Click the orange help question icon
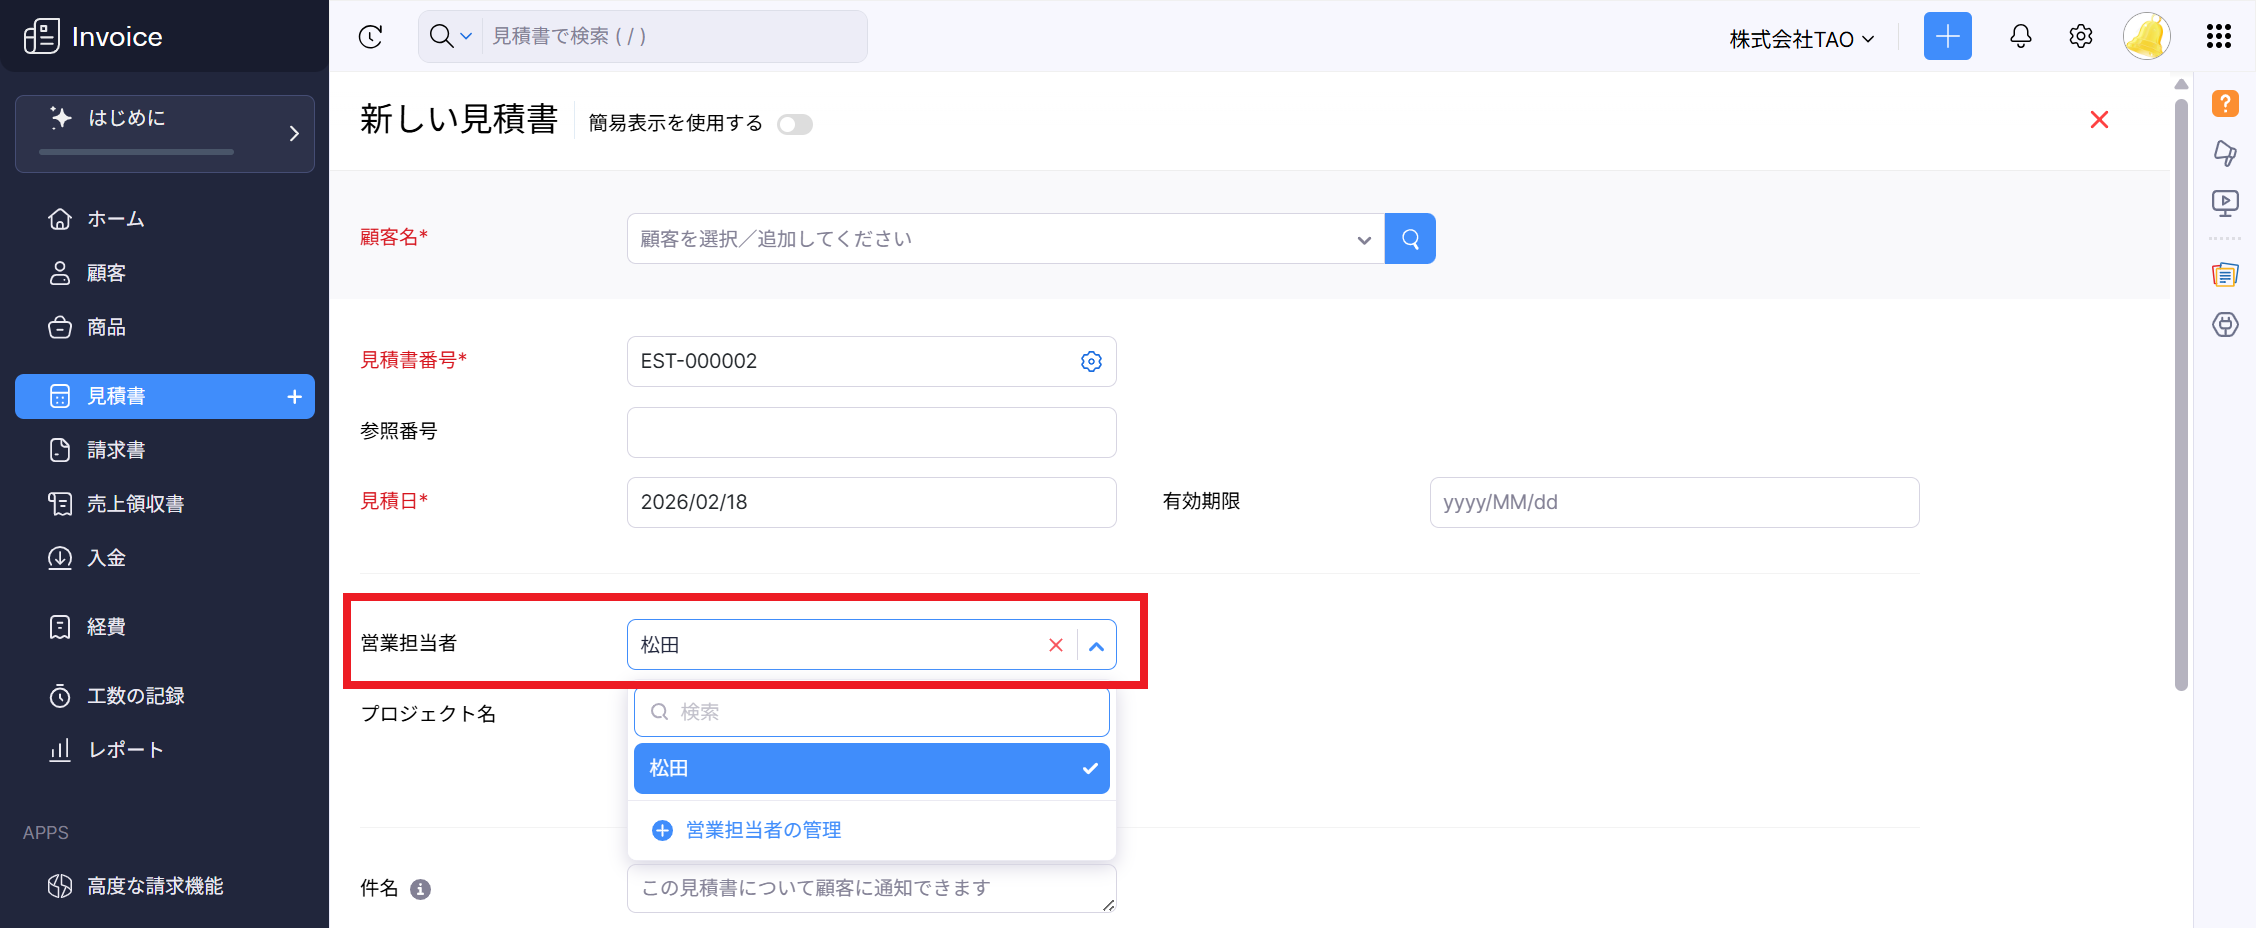This screenshot has height=928, width=2256. (x=2225, y=104)
